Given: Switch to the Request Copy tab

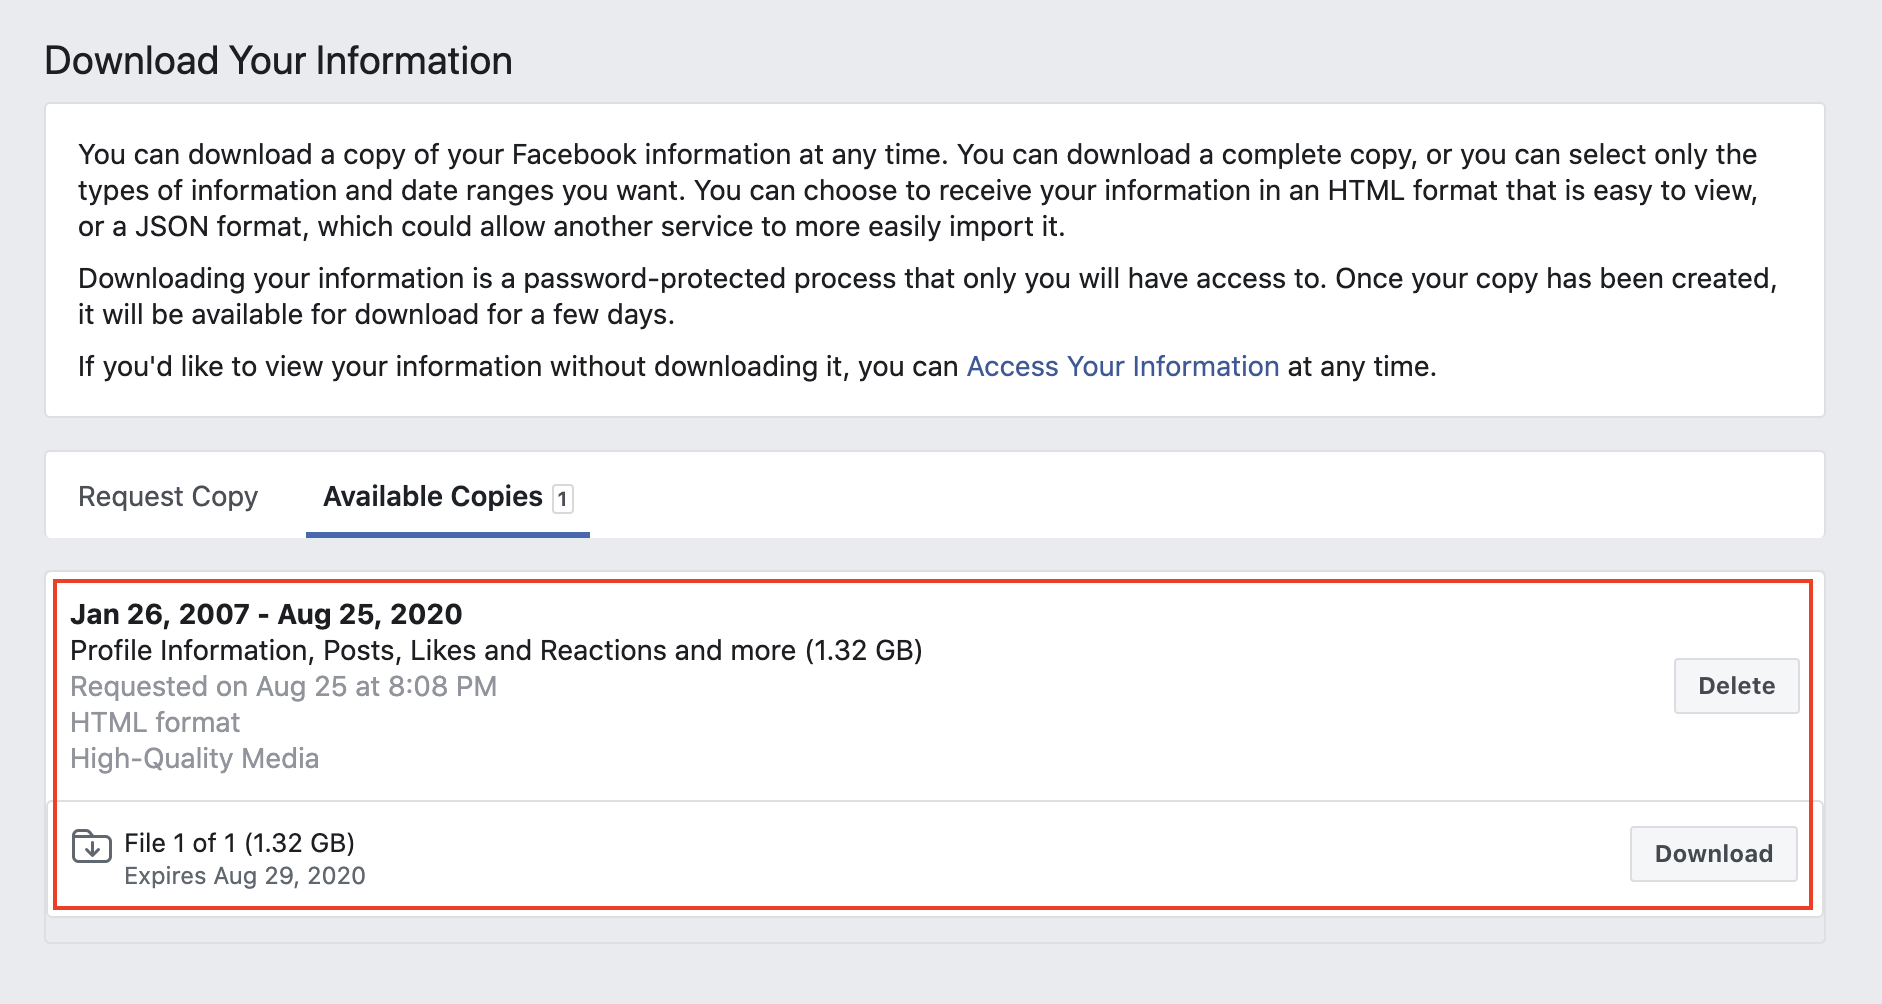Looking at the screenshot, I should point(168,497).
